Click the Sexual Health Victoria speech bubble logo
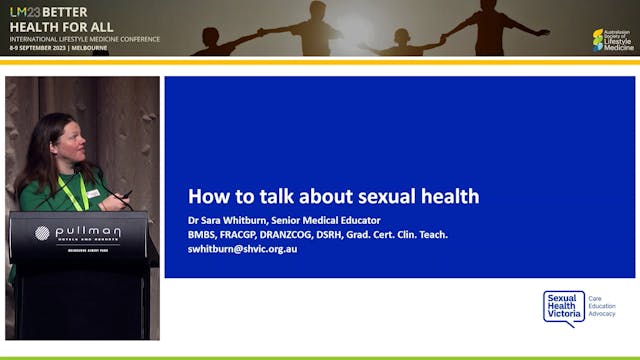Screen dimensions: 640x360 tap(564, 309)
